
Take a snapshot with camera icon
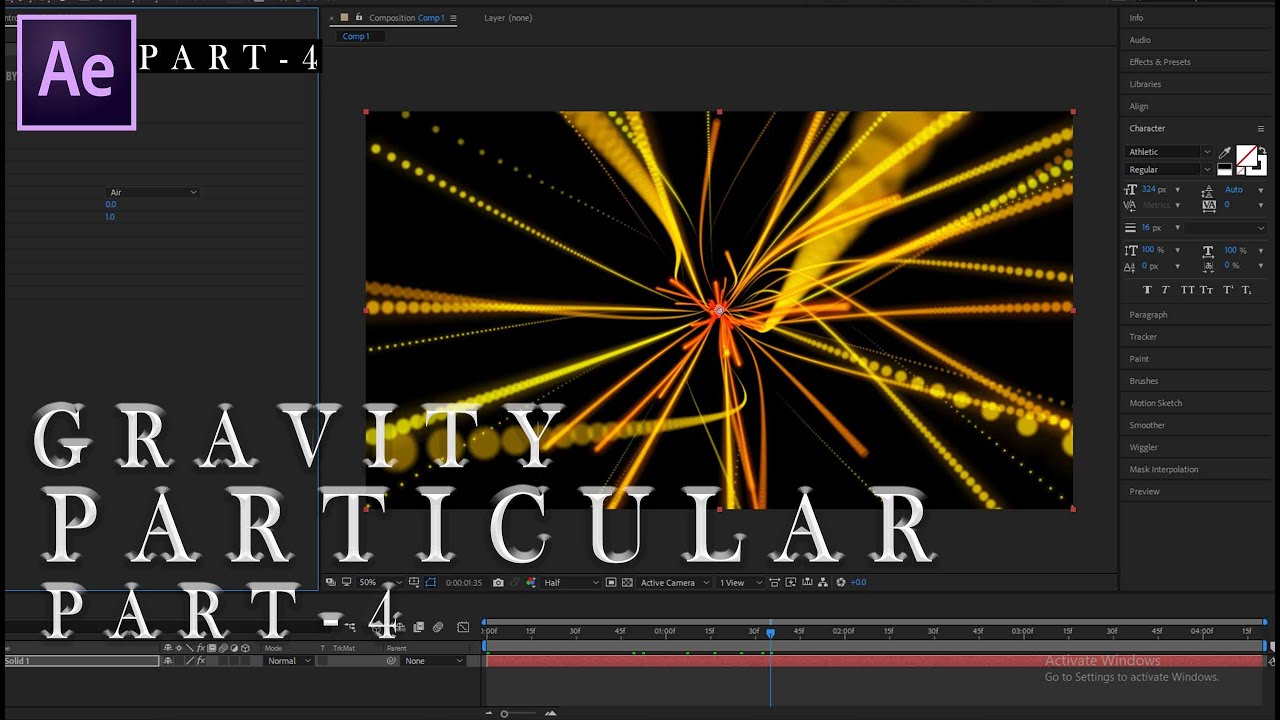[x=498, y=582]
